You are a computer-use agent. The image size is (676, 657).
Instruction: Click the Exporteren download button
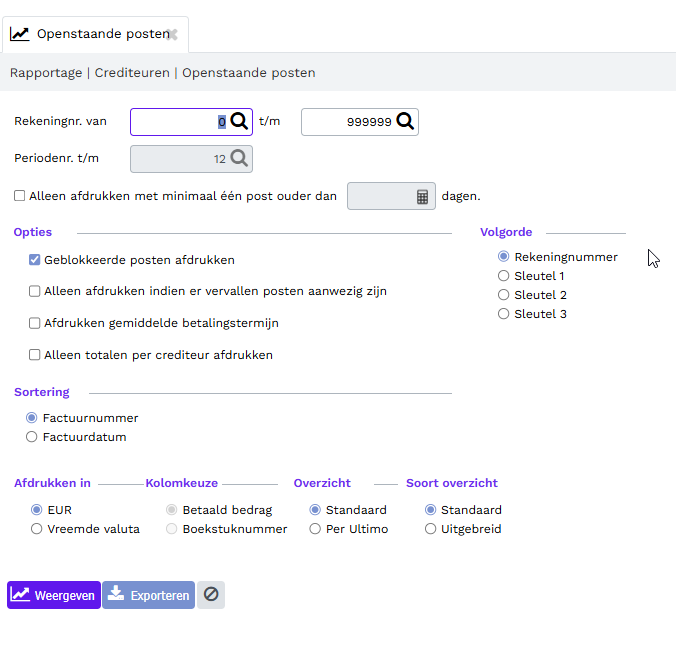(x=148, y=595)
